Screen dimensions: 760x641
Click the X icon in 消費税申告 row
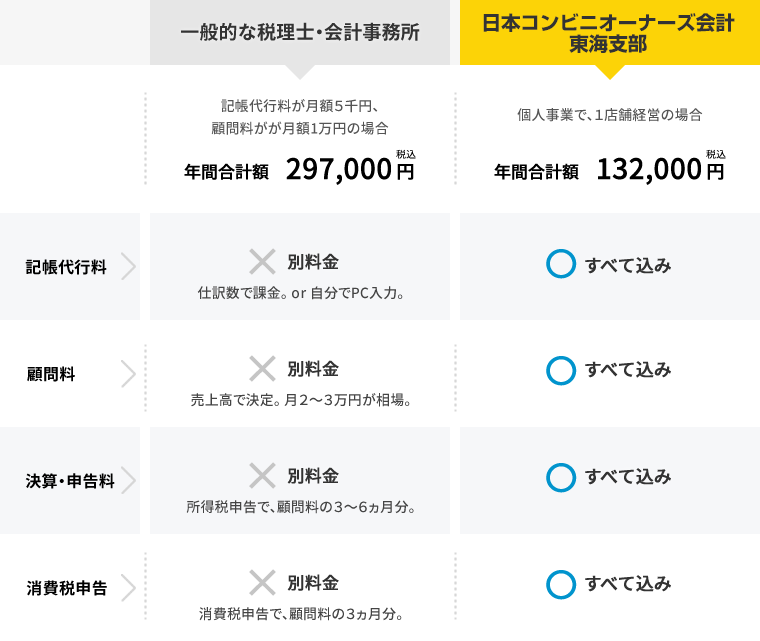click(x=262, y=582)
